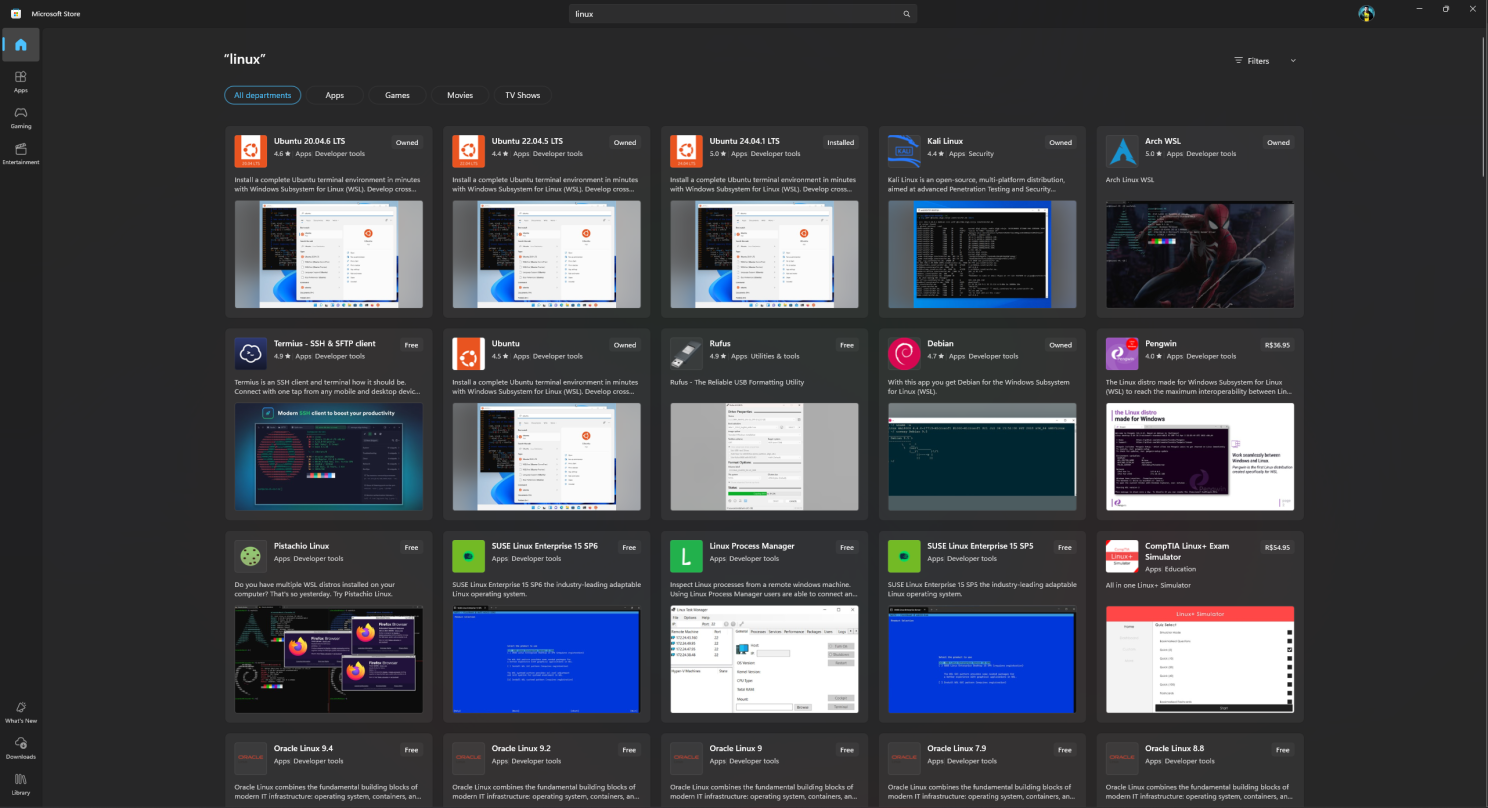Click the Free button on Pistachio Linux

[x=411, y=547]
